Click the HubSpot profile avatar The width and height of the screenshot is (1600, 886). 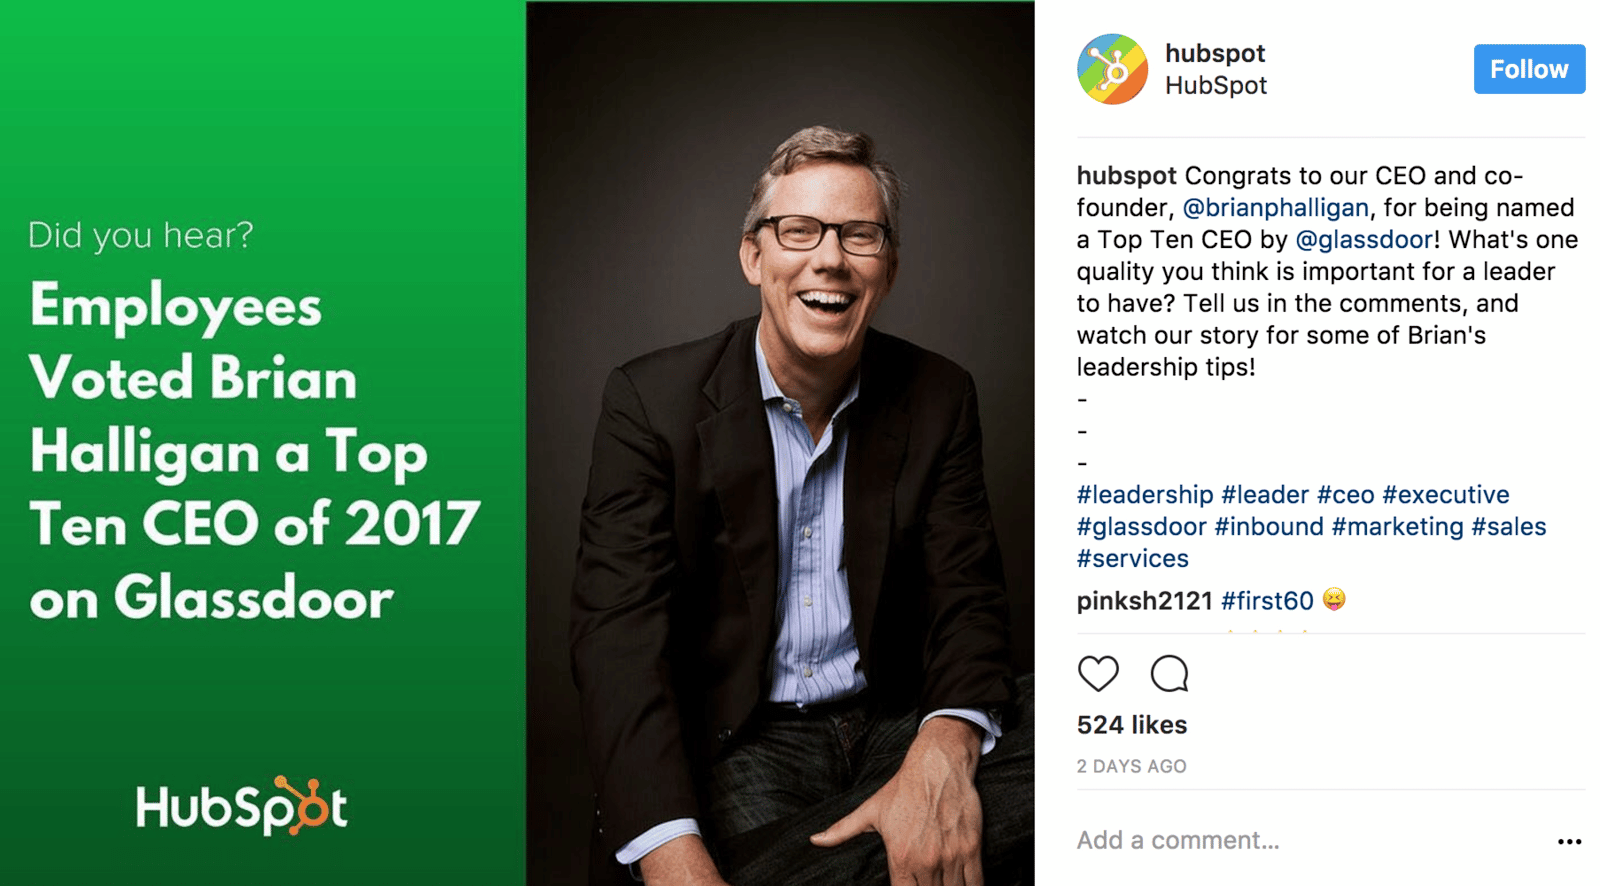1112,69
